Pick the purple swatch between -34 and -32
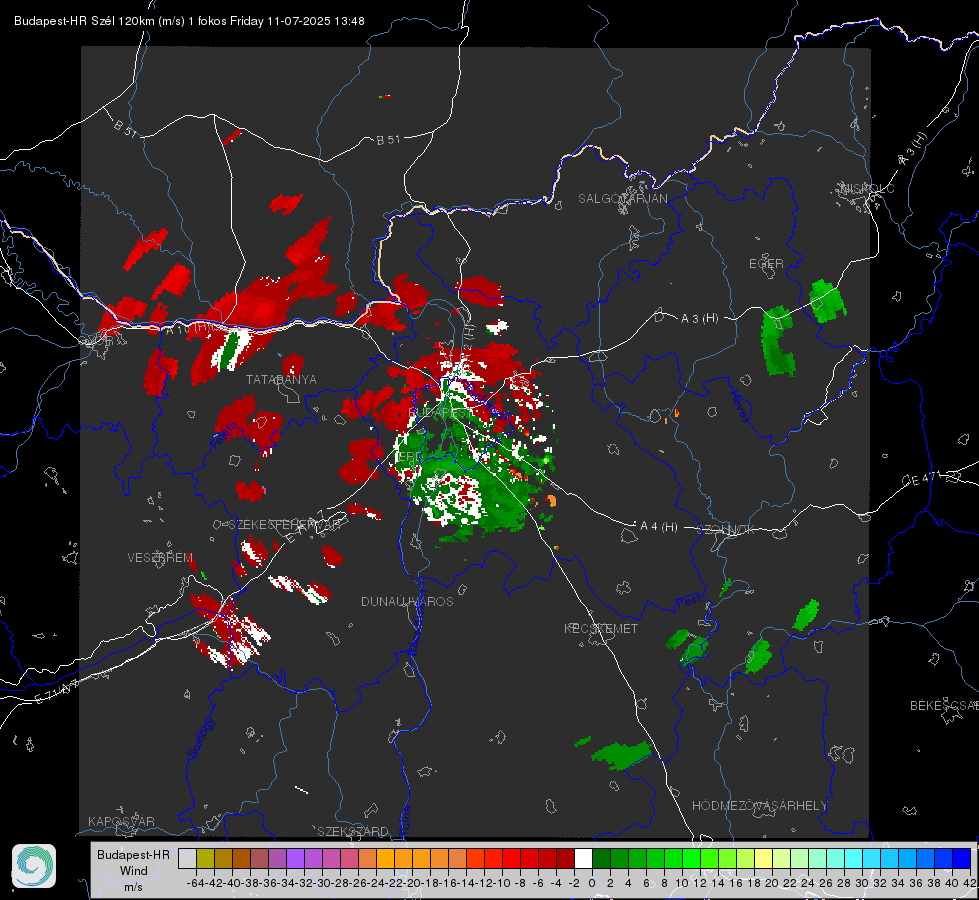979x900 pixels. coord(295,859)
